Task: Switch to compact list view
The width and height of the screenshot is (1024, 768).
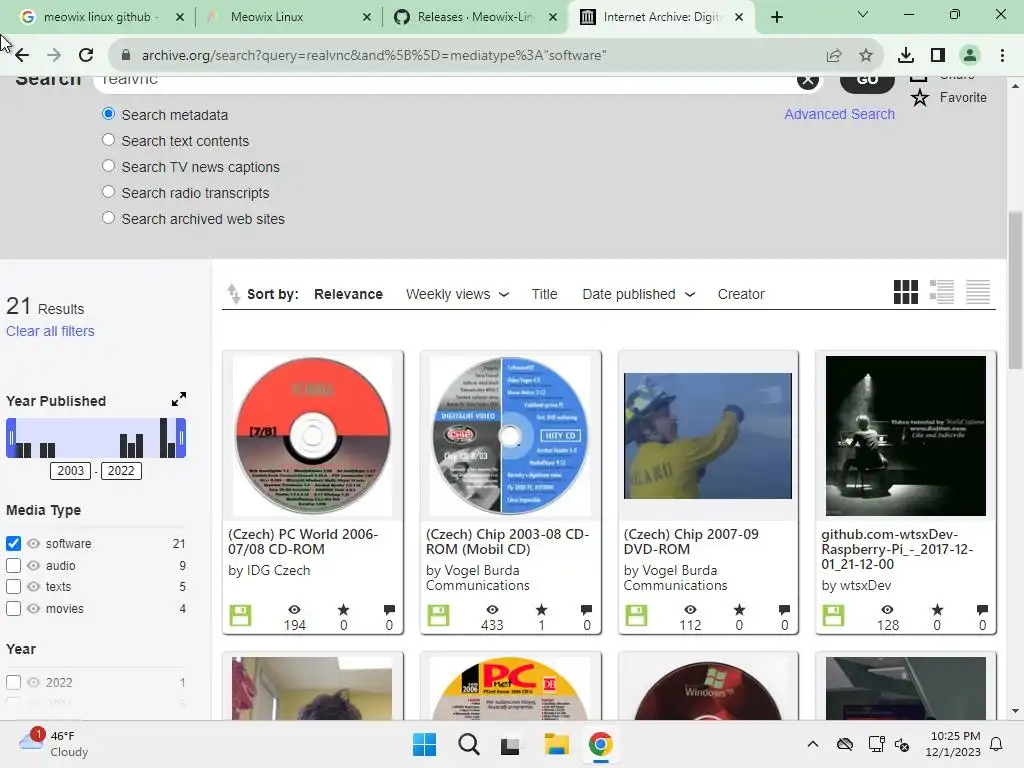Action: coord(978,292)
